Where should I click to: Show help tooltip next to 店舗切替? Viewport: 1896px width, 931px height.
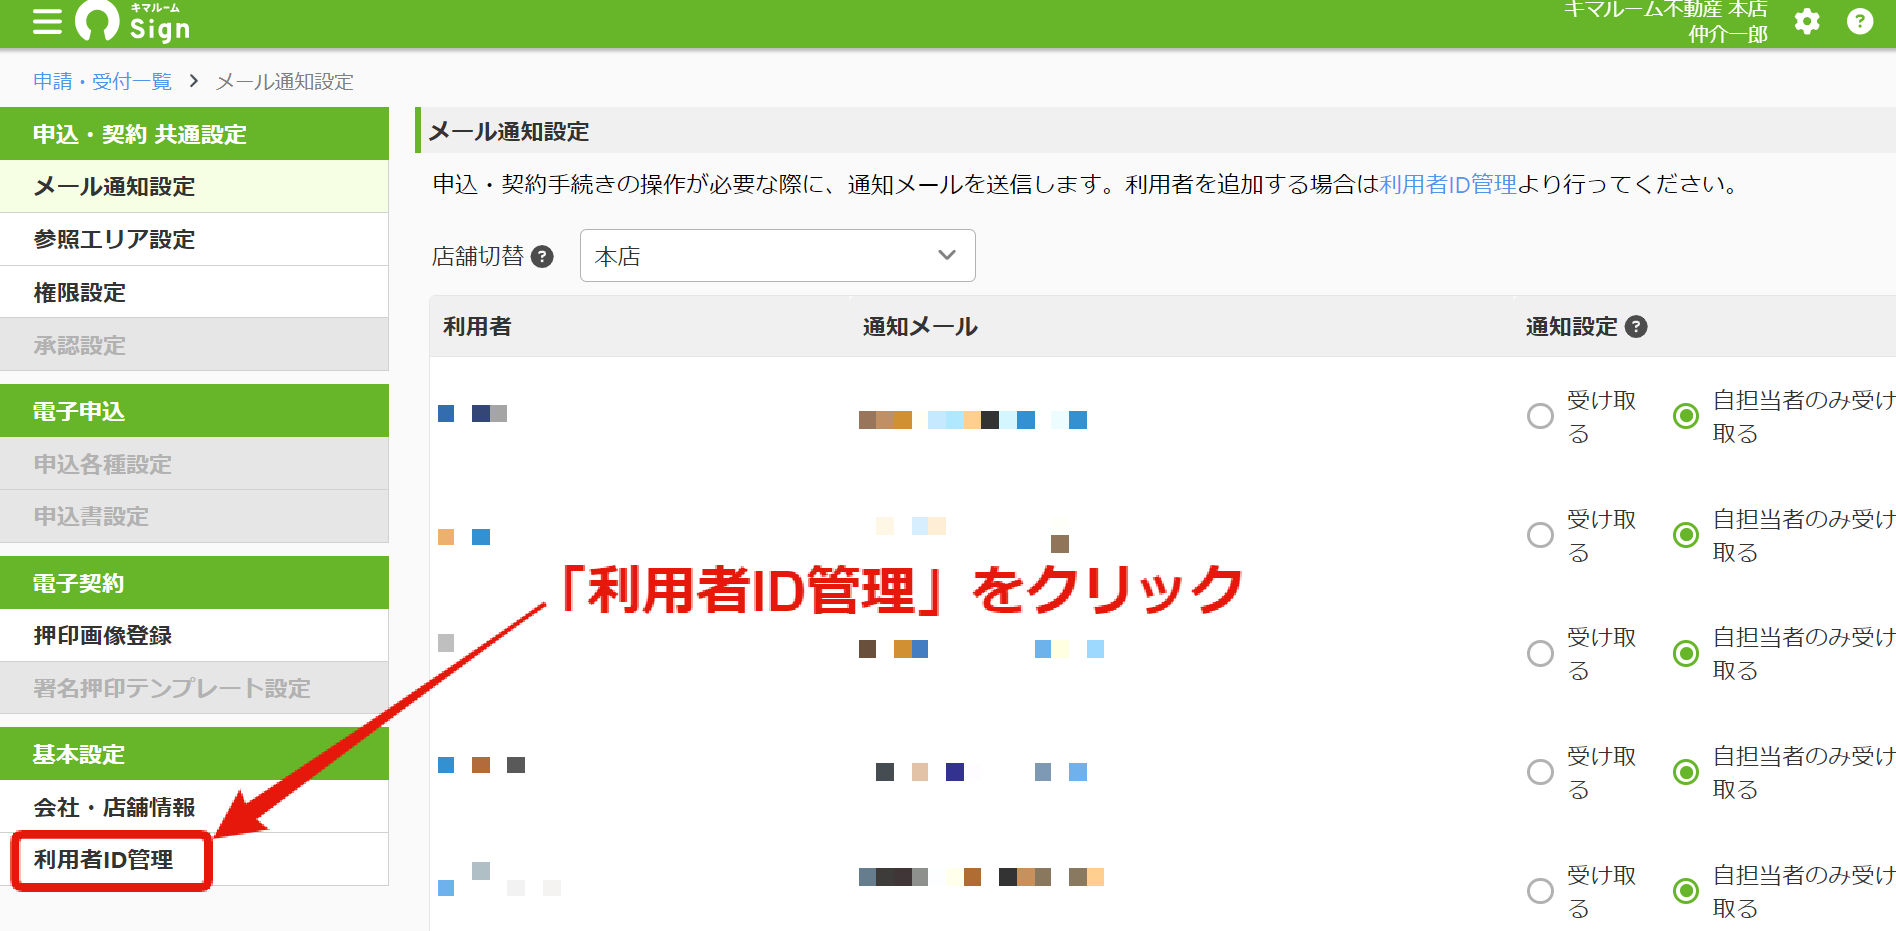[x=542, y=257]
